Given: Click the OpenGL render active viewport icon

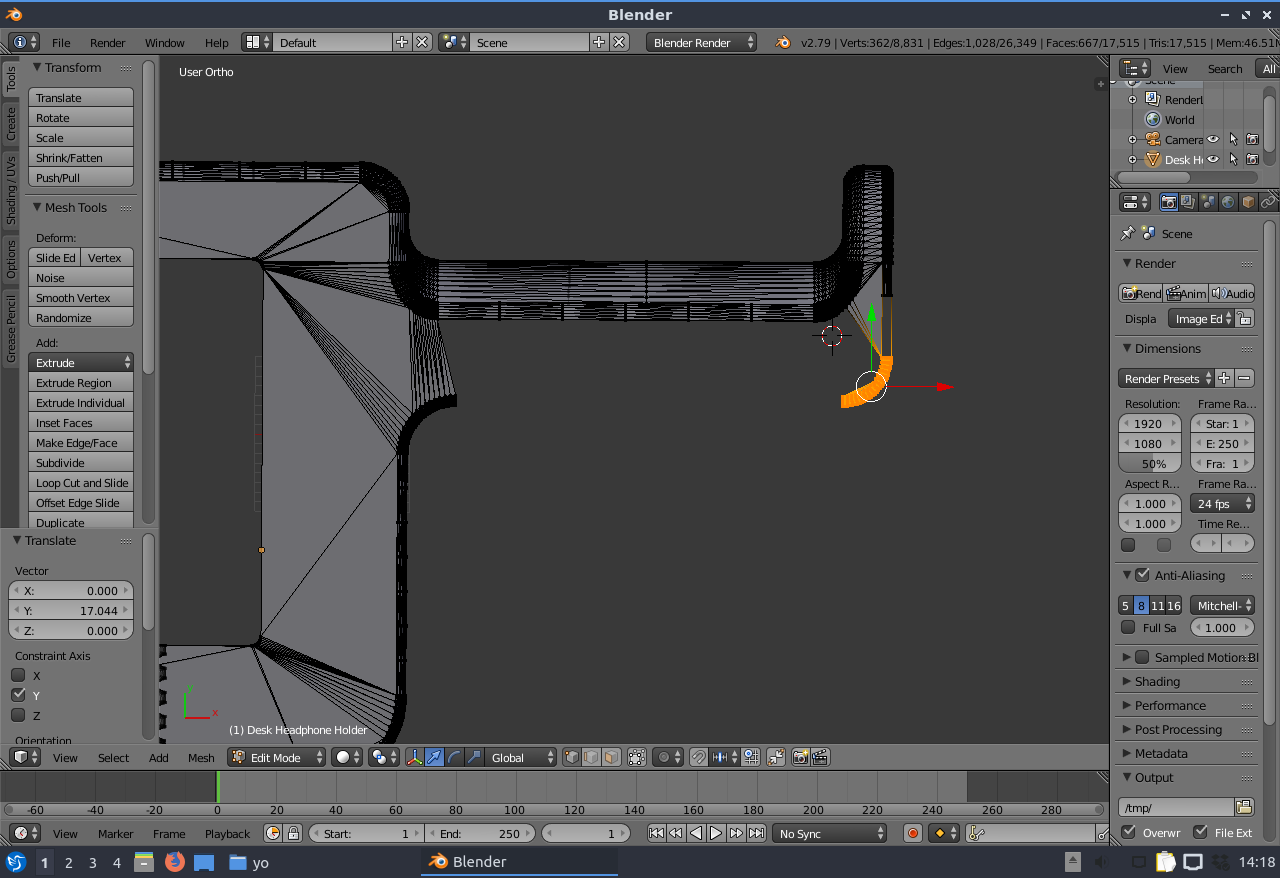Looking at the screenshot, I should point(800,758).
